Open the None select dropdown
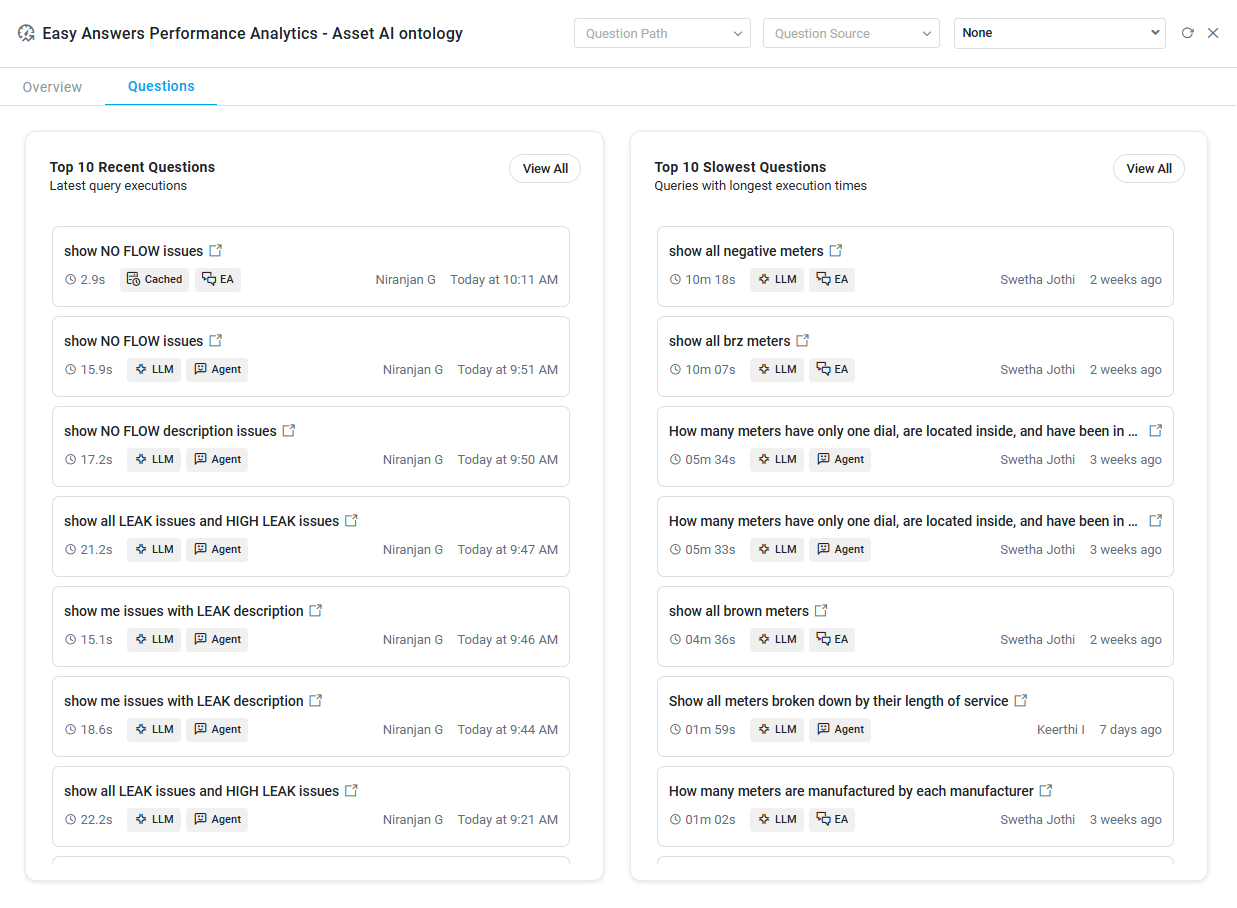The image size is (1237, 908). 1059,33
